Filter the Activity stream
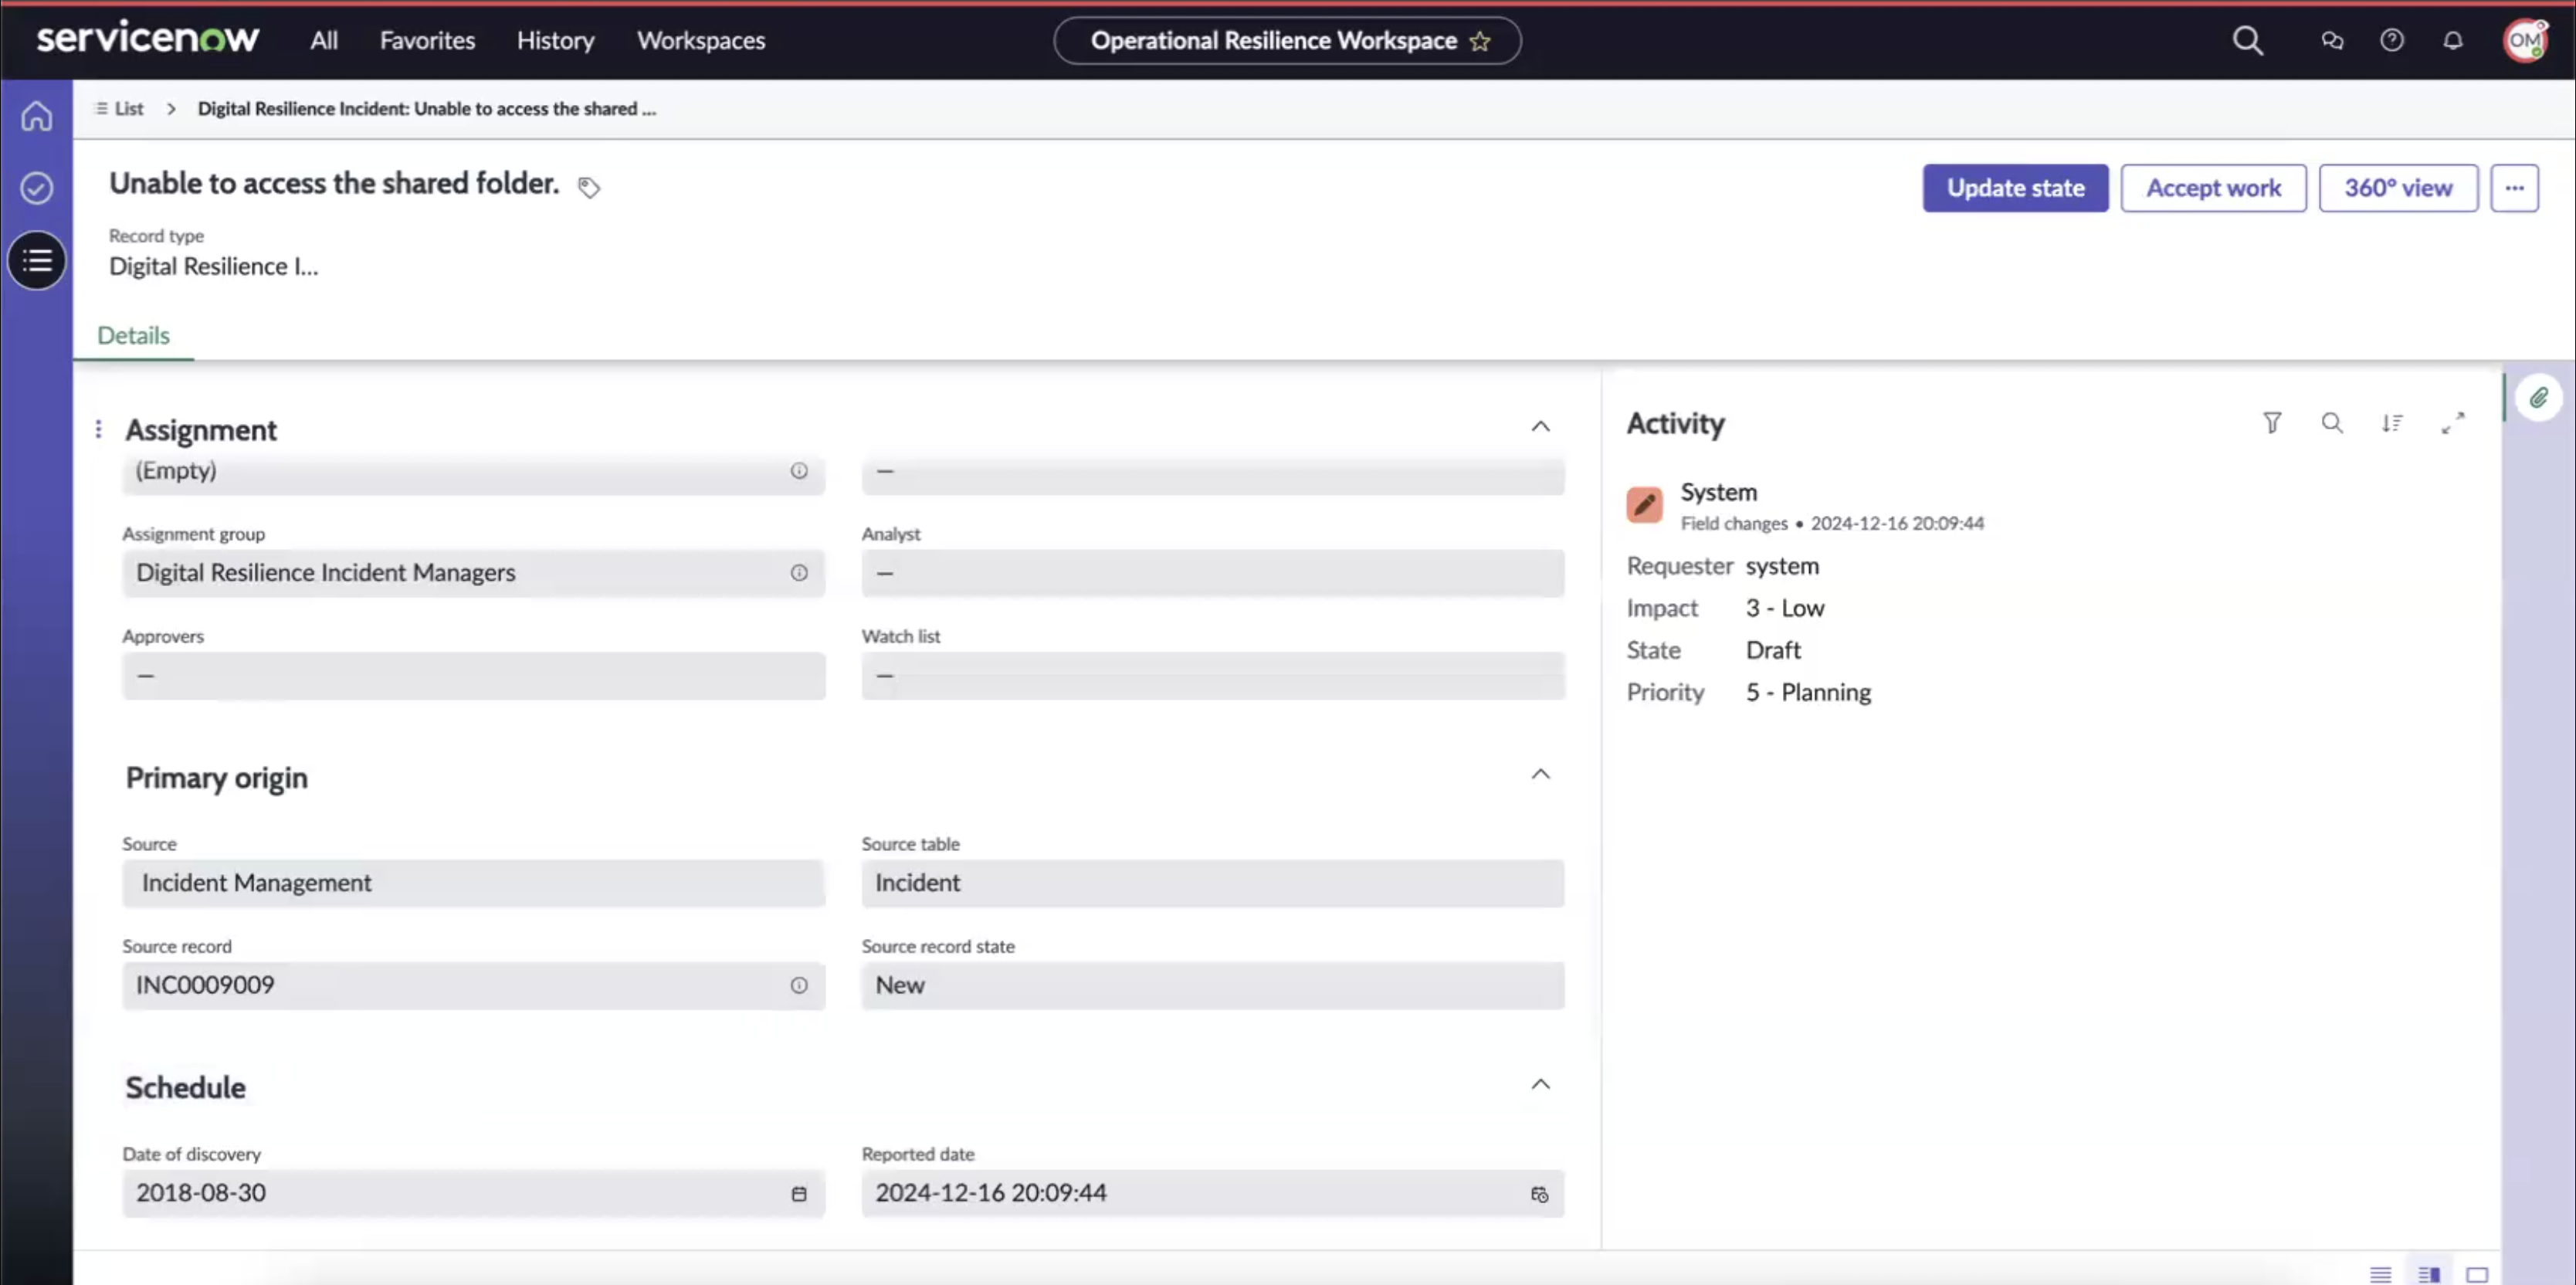 (2272, 423)
